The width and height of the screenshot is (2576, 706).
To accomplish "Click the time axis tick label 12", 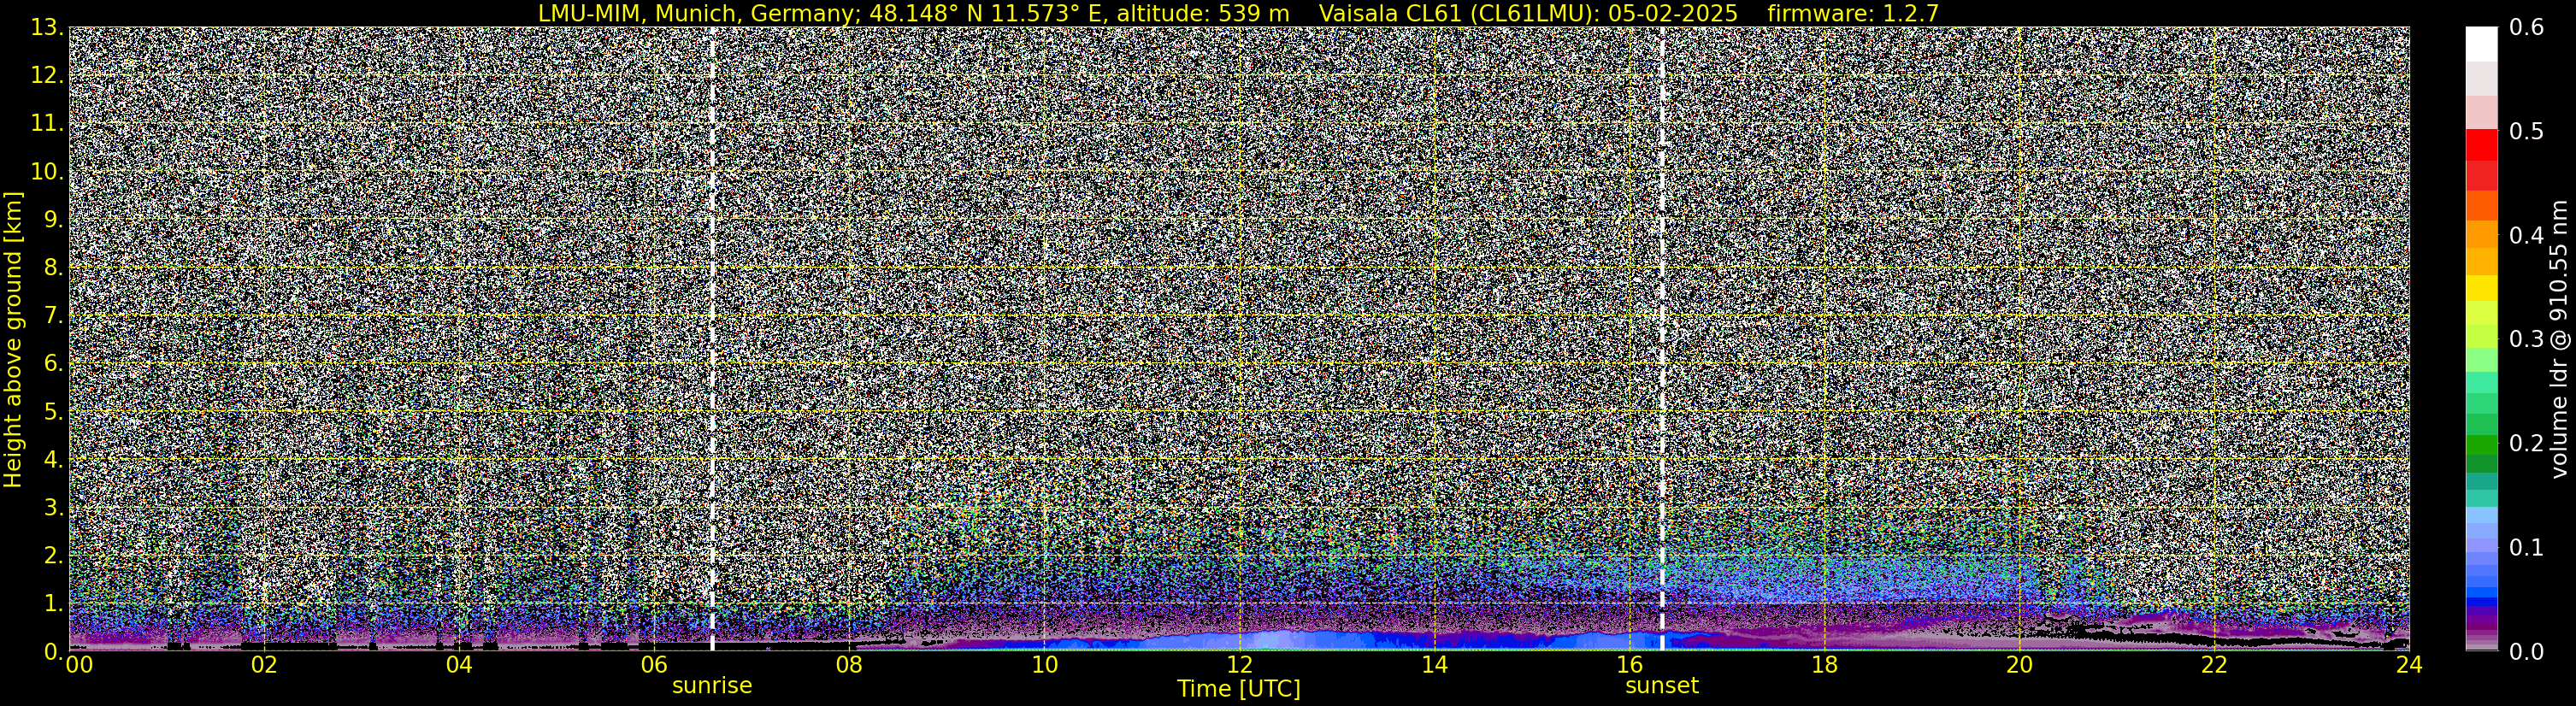I will 1239,666.
